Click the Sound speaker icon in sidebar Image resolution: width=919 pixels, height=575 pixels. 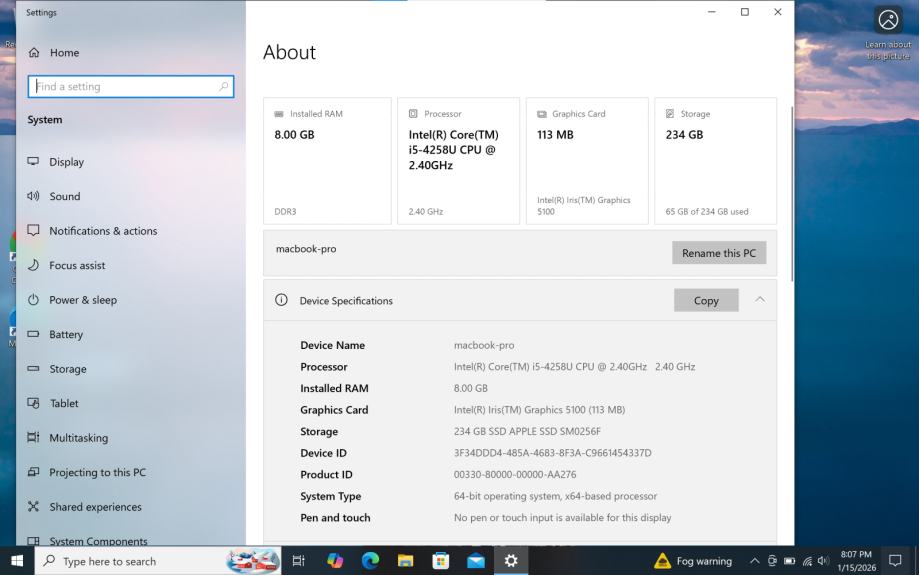click(33, 196)
